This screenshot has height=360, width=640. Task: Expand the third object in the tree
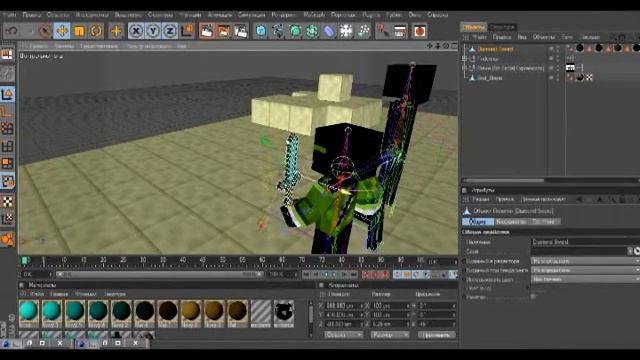464,68
